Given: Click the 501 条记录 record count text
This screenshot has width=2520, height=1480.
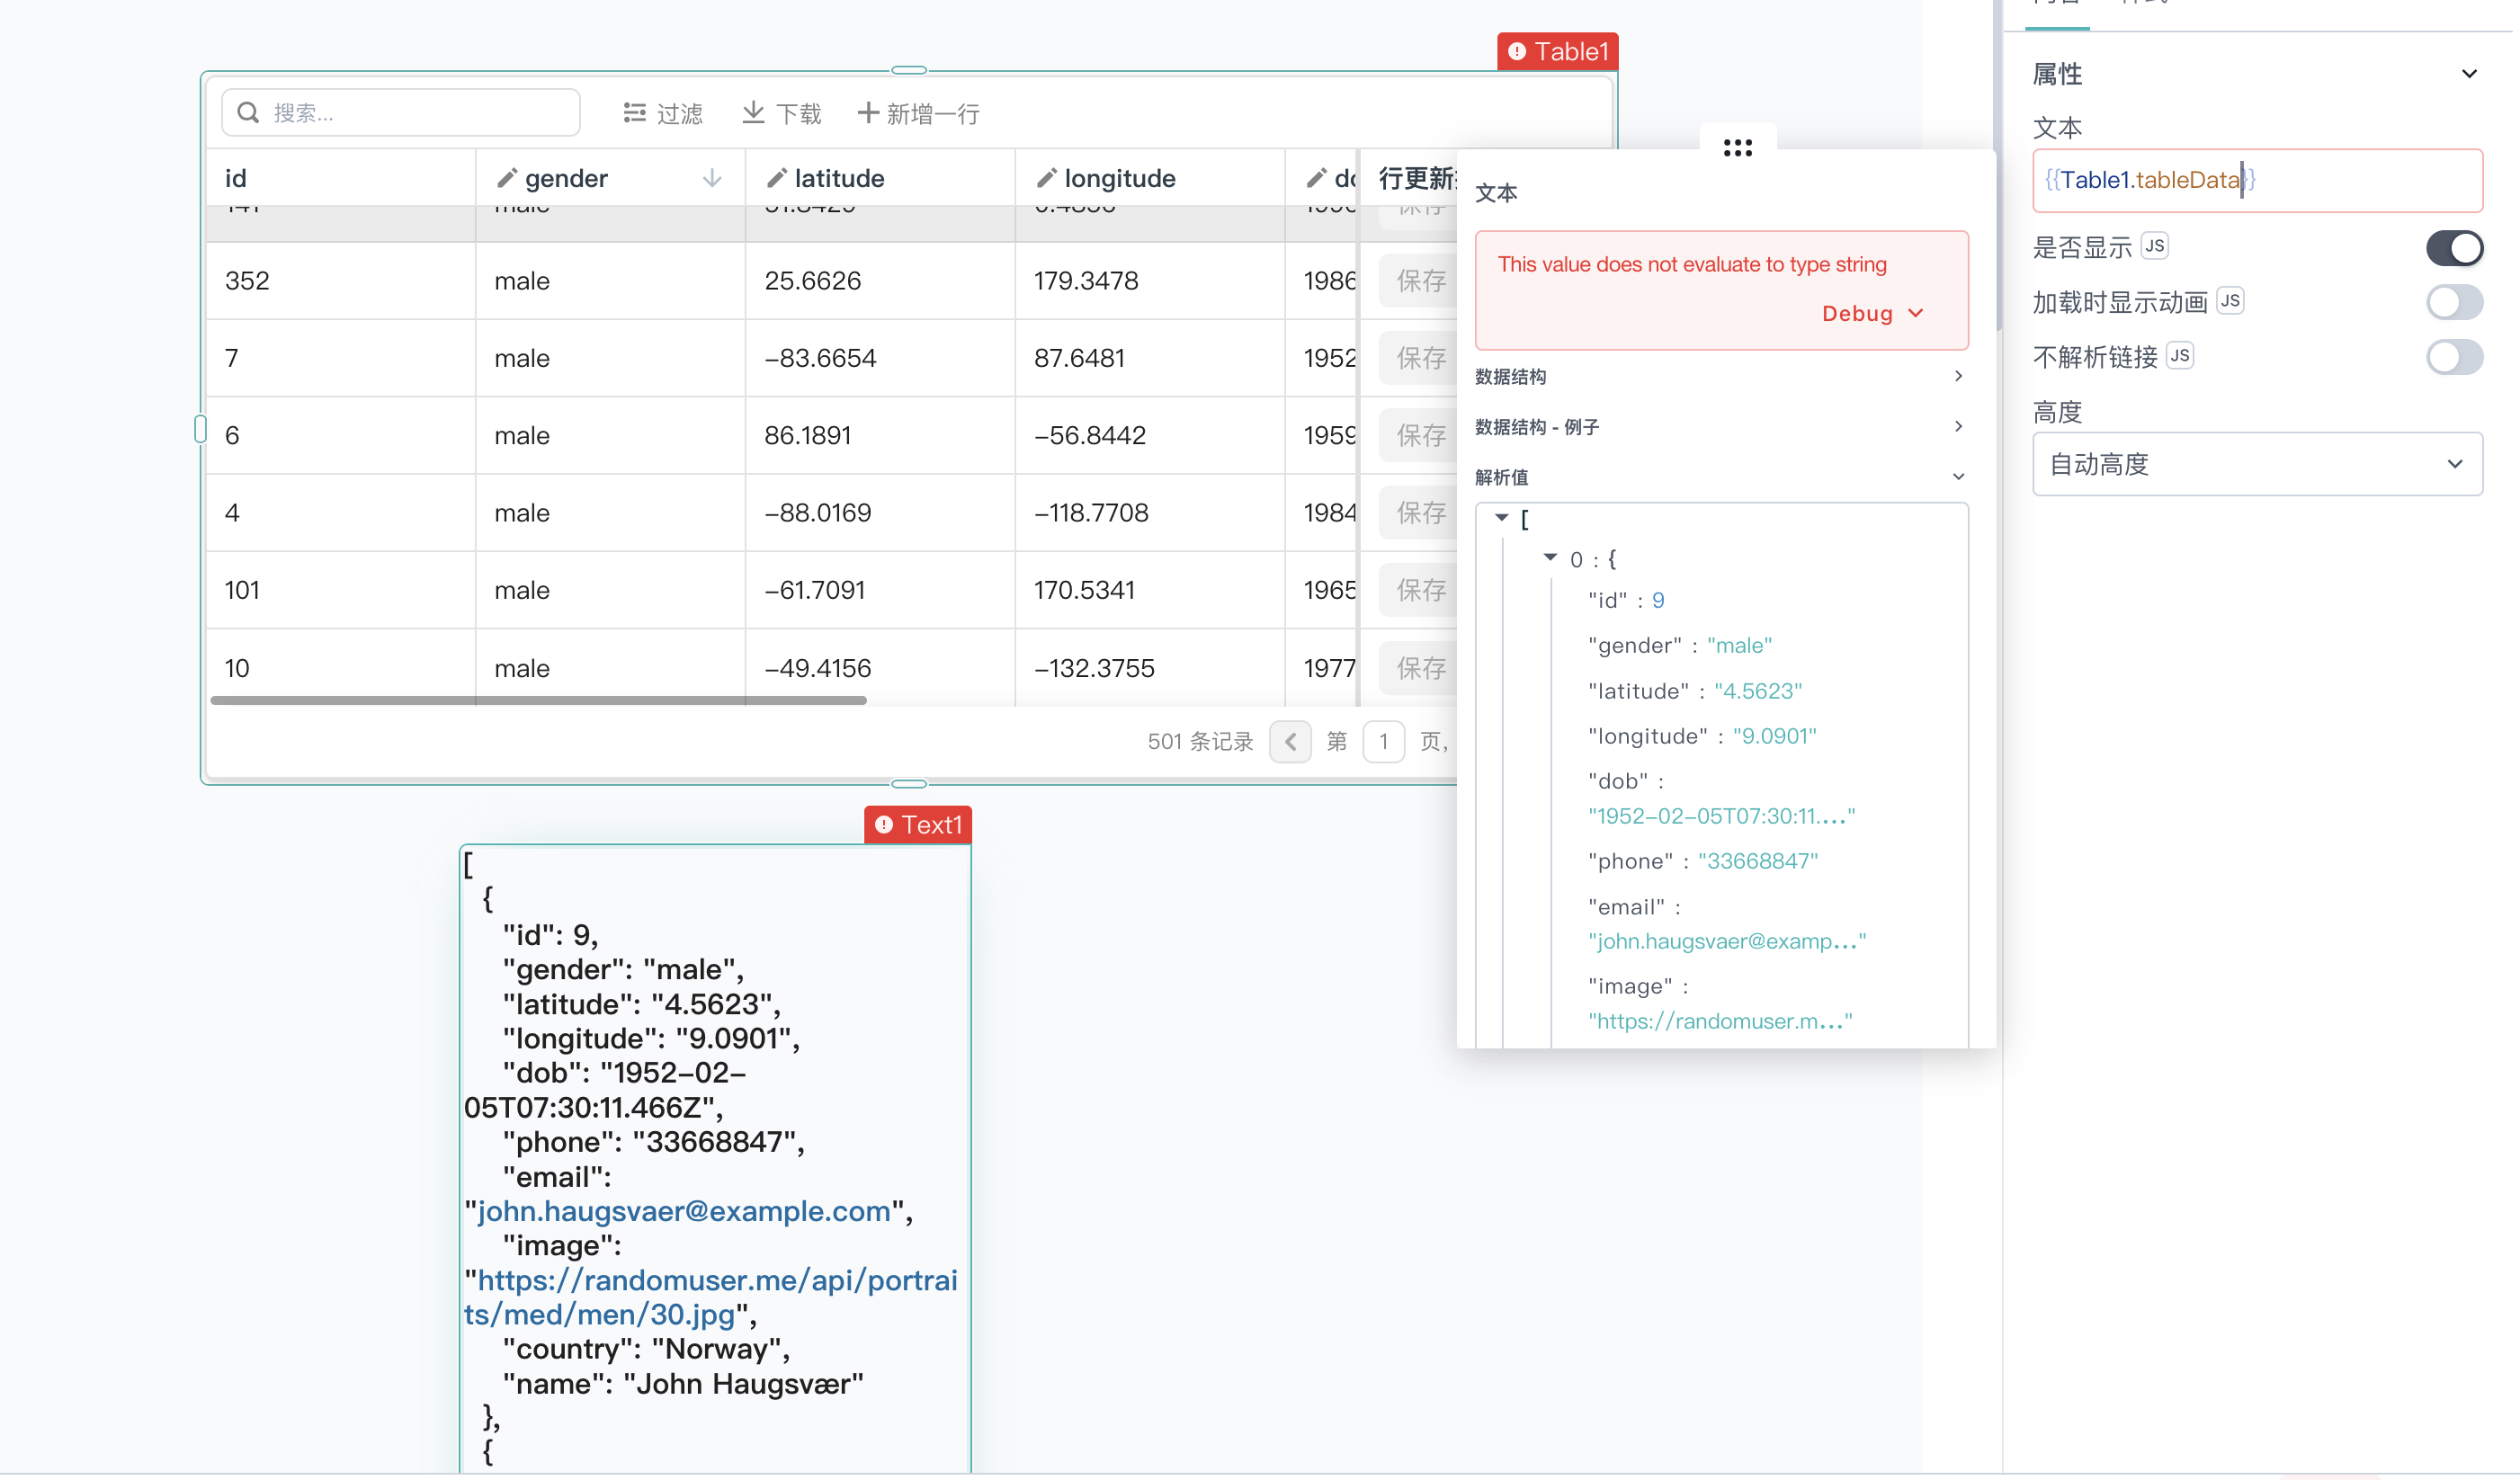Looking at the screenshot, I should pyautogui.click(x=1200, y=741).
